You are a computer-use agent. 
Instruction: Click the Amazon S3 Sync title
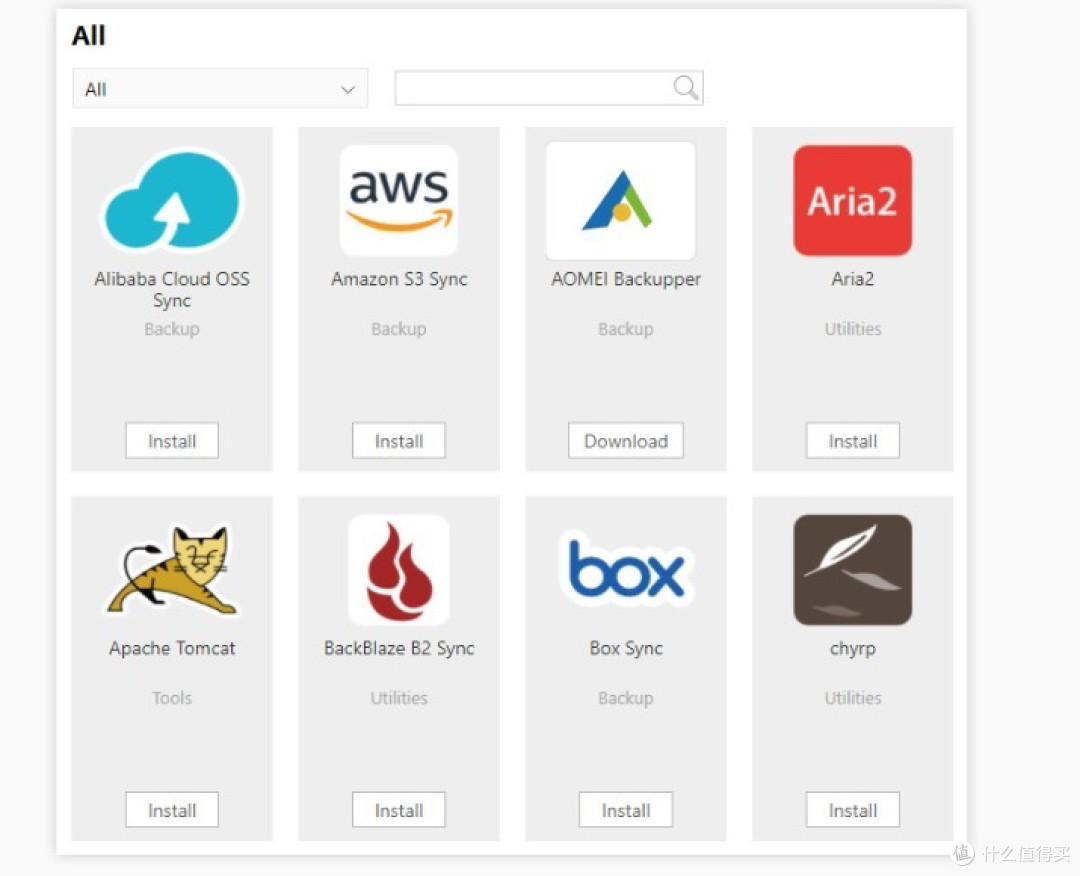click(399, 279)
